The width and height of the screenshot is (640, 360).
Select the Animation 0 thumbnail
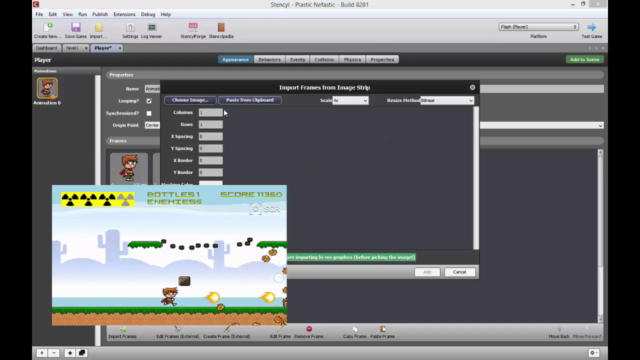(x=47, y=89)
